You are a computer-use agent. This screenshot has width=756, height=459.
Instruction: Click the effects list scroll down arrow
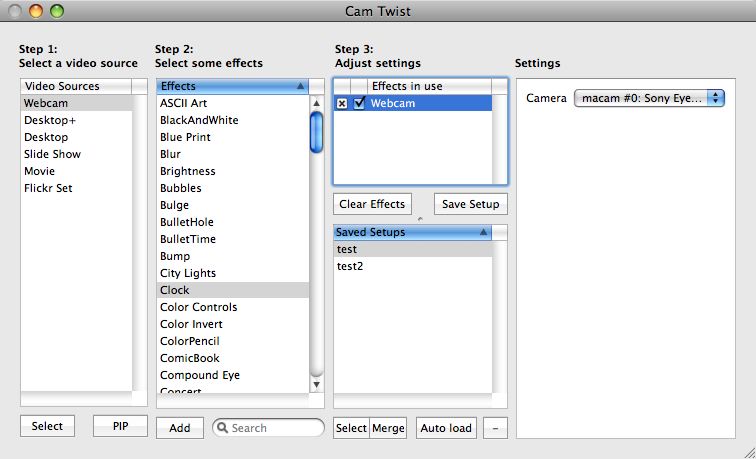pyautogui.click(x=316, y=384)
